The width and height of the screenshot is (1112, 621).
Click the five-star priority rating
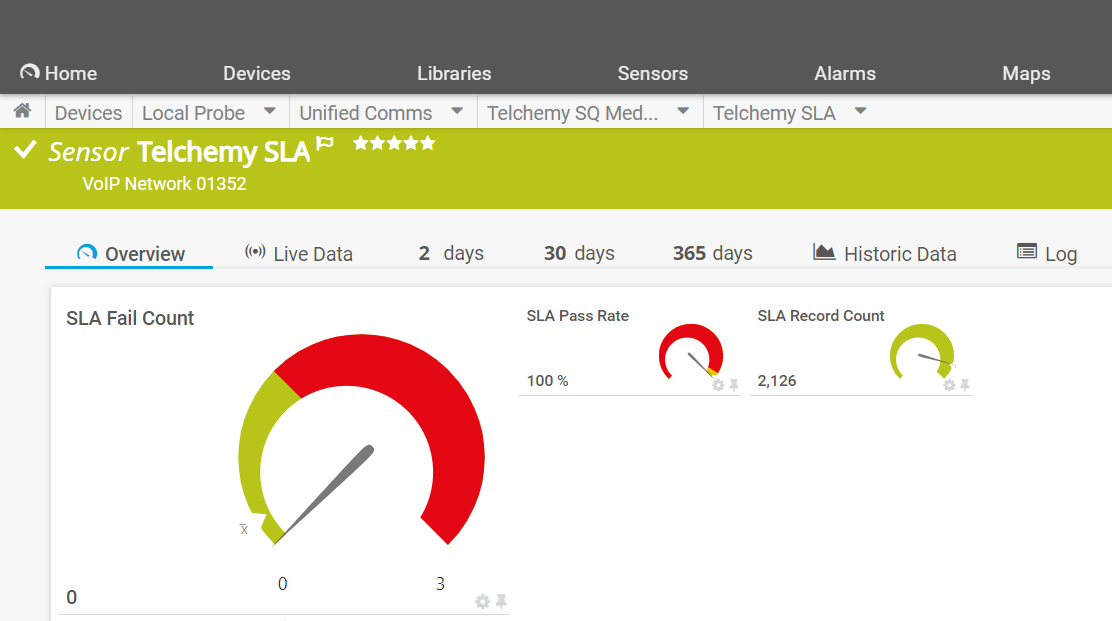[x=394, y=143]
